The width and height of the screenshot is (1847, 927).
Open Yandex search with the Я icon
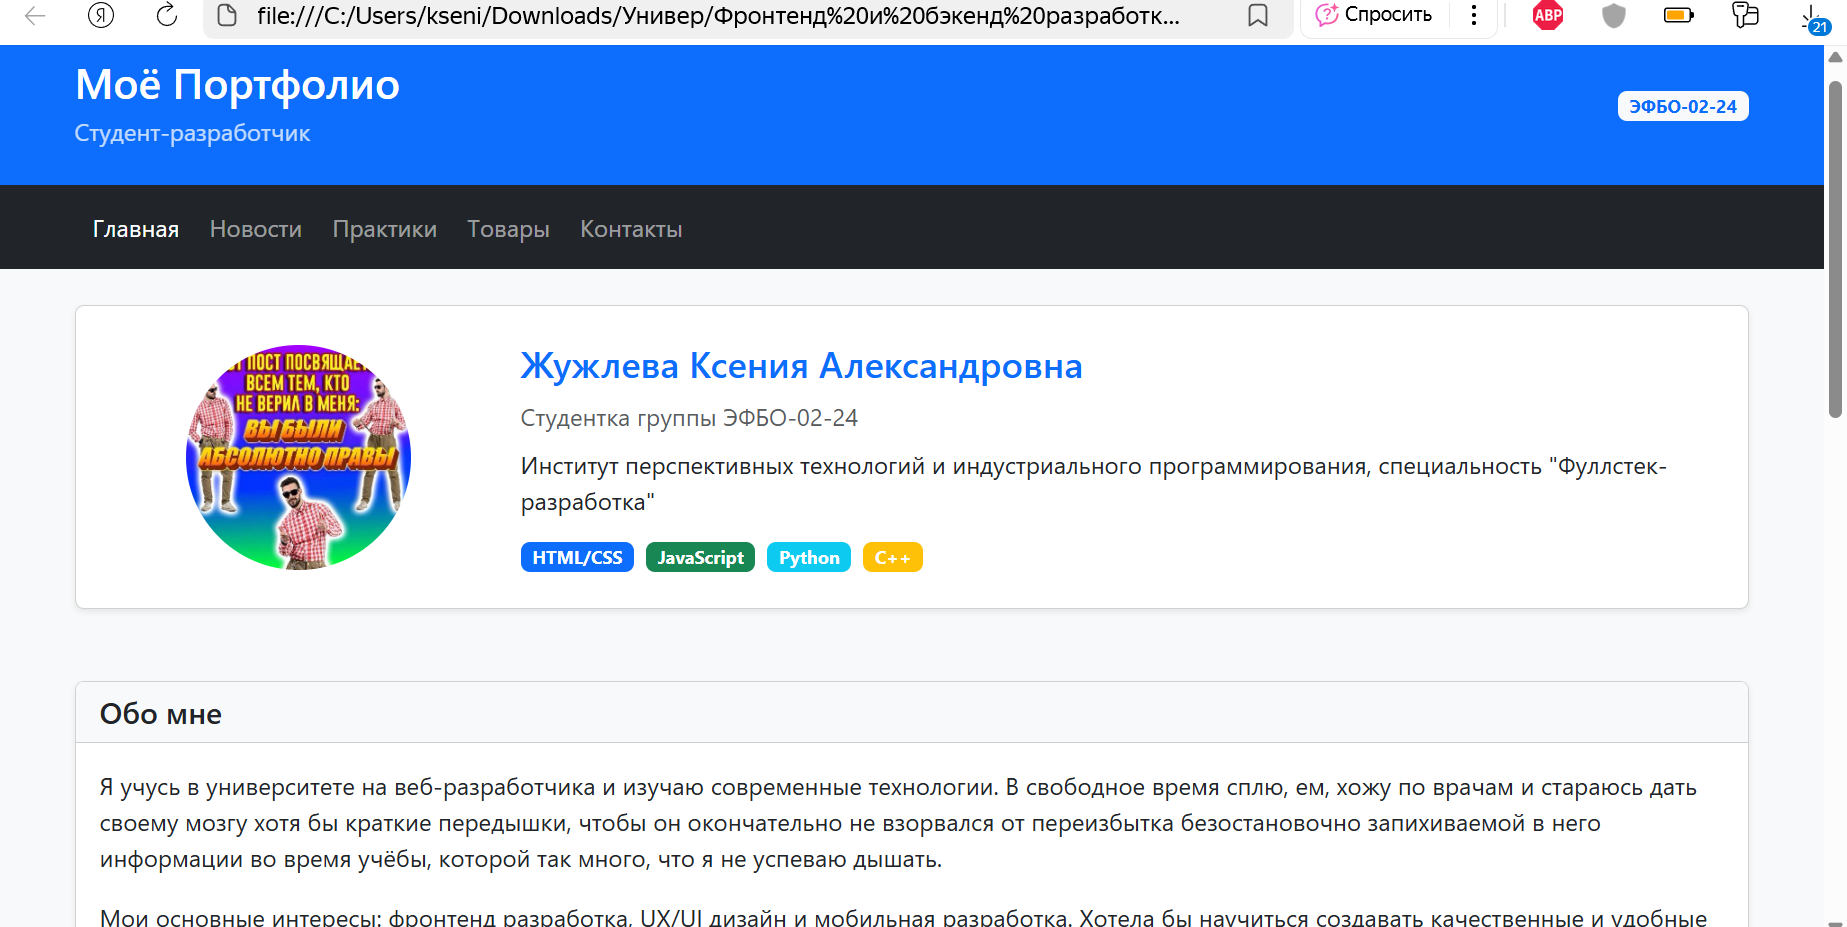[x=100, y=16]
